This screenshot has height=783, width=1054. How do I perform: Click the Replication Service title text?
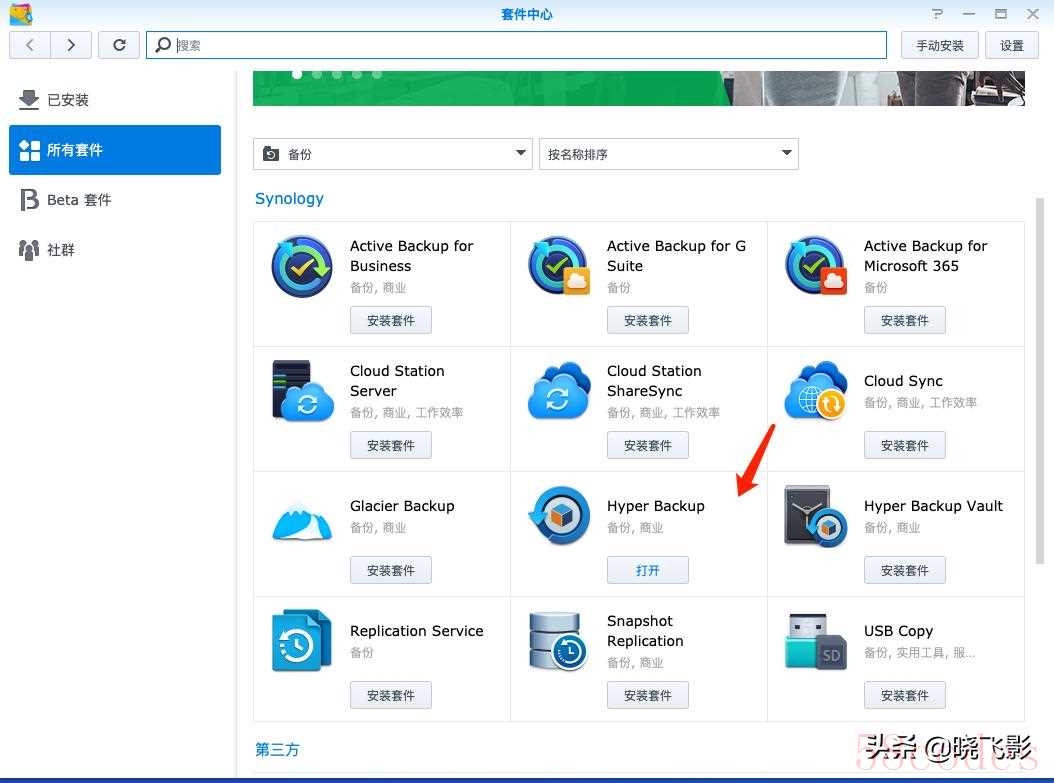[417, 631]
